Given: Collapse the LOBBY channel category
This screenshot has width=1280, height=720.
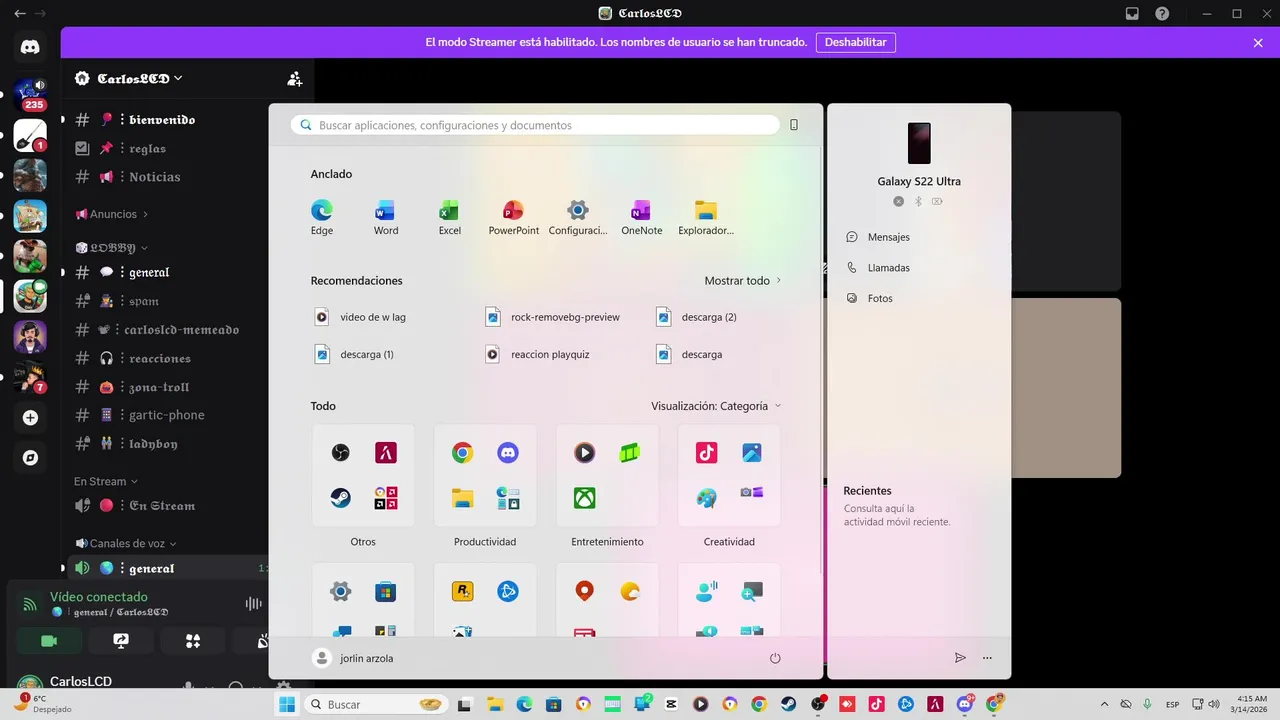Looking at the screenshot, I should [x=112, y=248].
